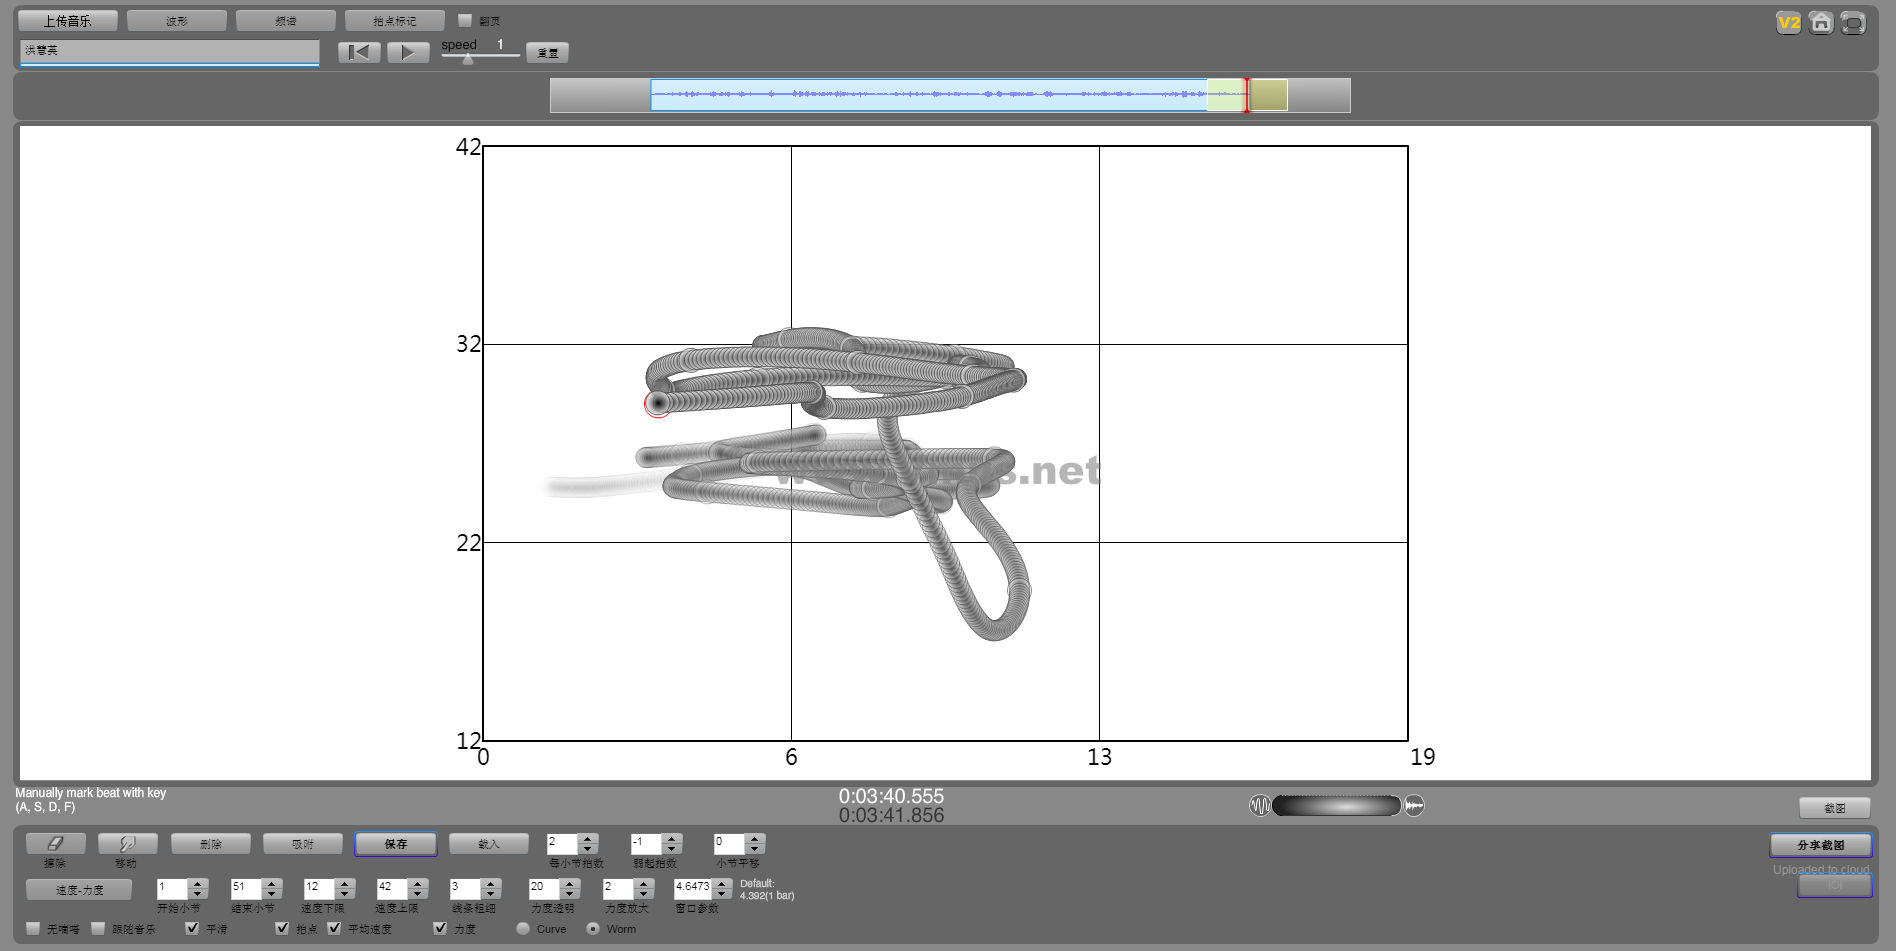The image size is (1896, 951).
Task: Rewind to start with skip-back button
Action: (x=359, y=52)
